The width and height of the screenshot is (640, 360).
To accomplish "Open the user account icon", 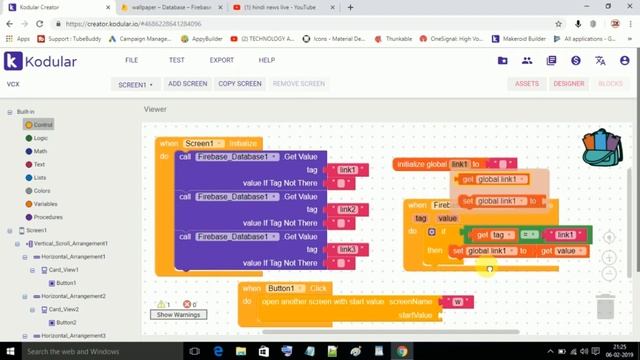I will tap(624, 61).
